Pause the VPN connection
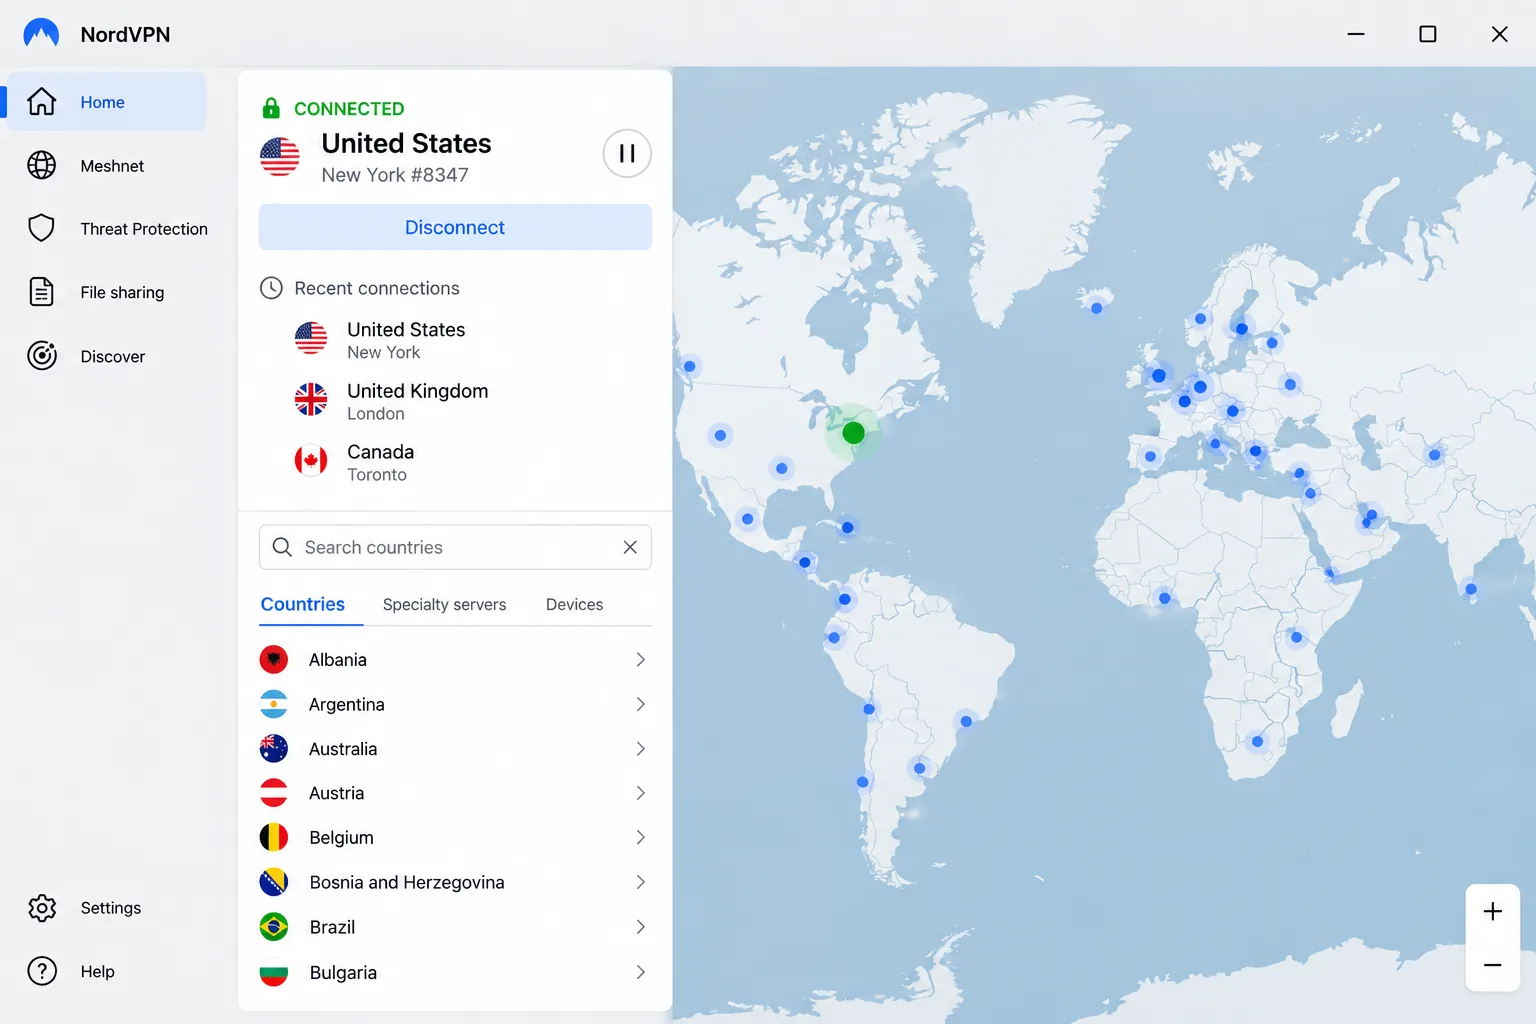The image size is (1536, 1024). [627, 153]
